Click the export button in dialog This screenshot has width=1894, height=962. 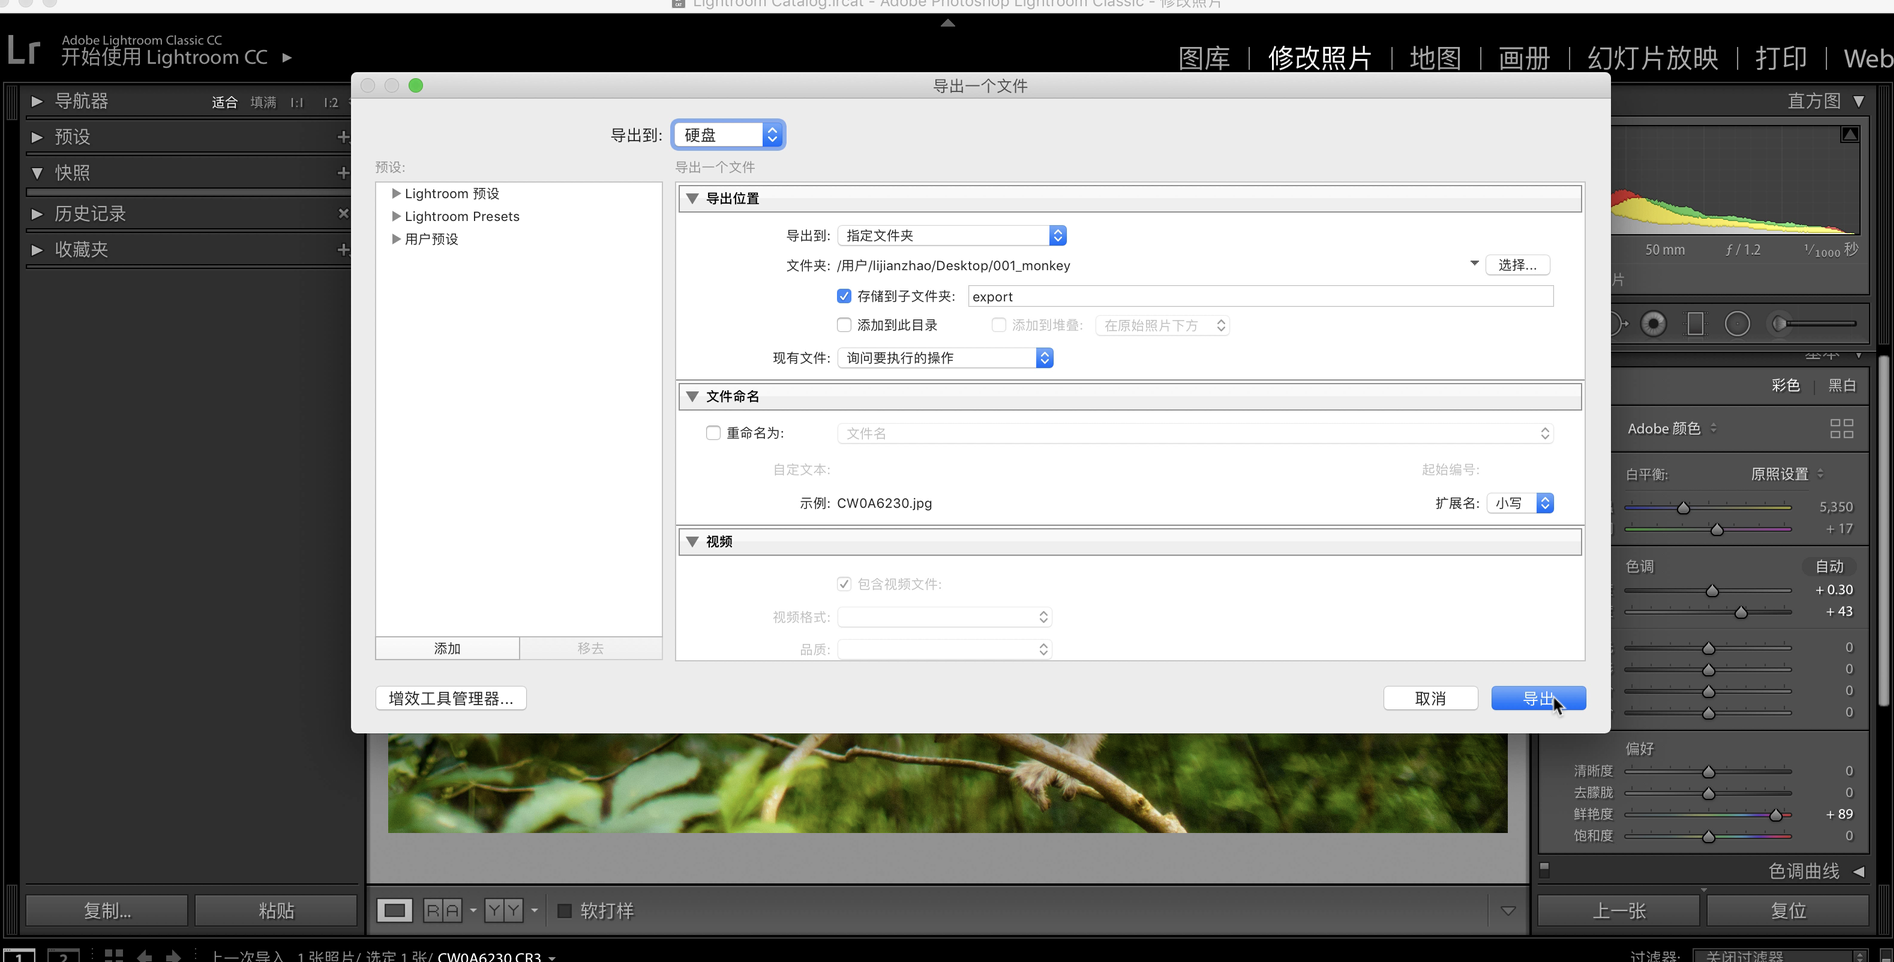tap(1538, 698)
